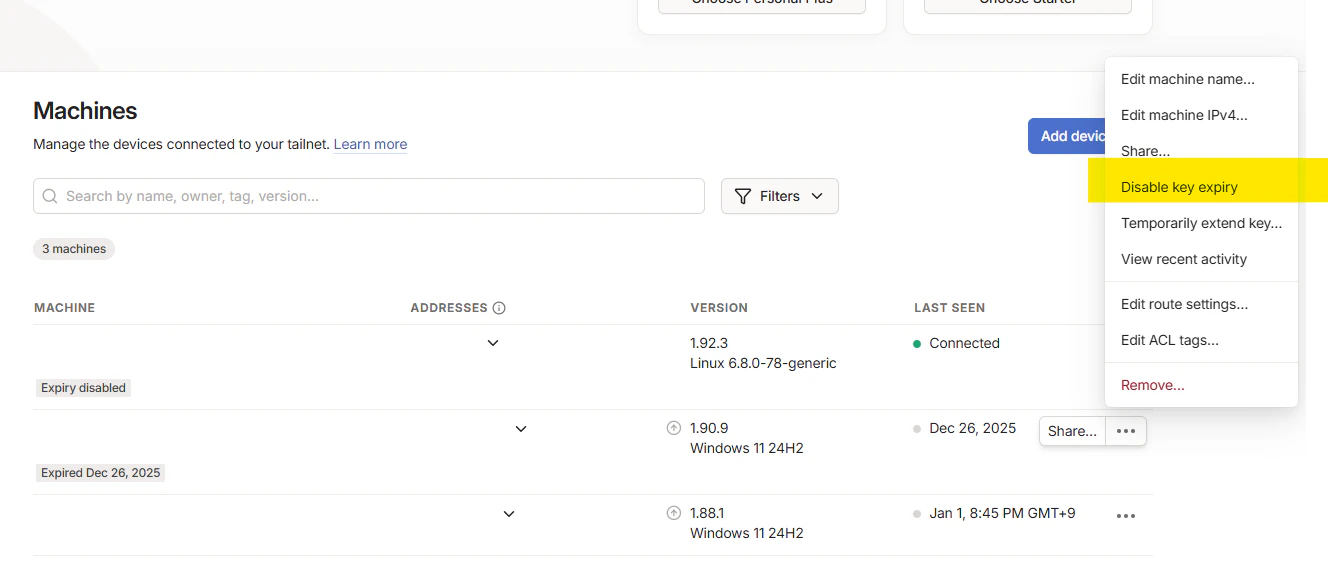Expand addresses for the 1.88.1 machine
The image size is (1328, 565).
(x=509, y=513)
